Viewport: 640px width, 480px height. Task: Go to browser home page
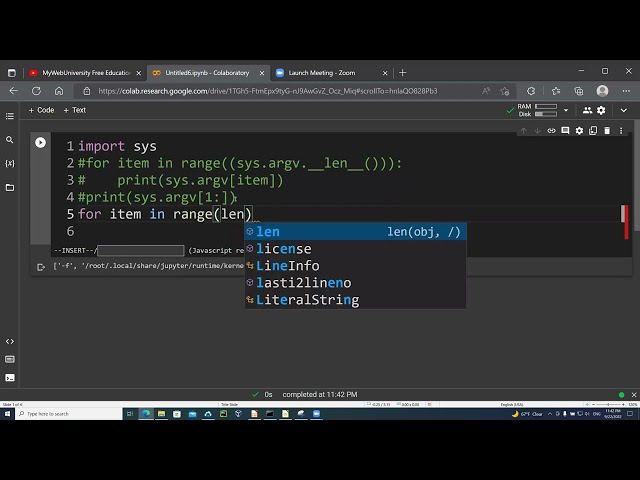pyautogui.click(x=59, y=91)
